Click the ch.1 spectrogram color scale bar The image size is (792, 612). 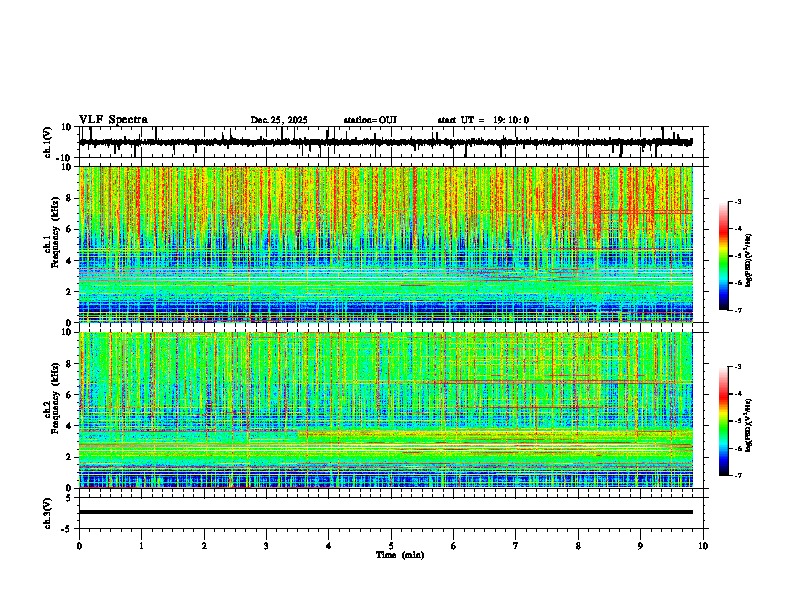coord(724,256)
